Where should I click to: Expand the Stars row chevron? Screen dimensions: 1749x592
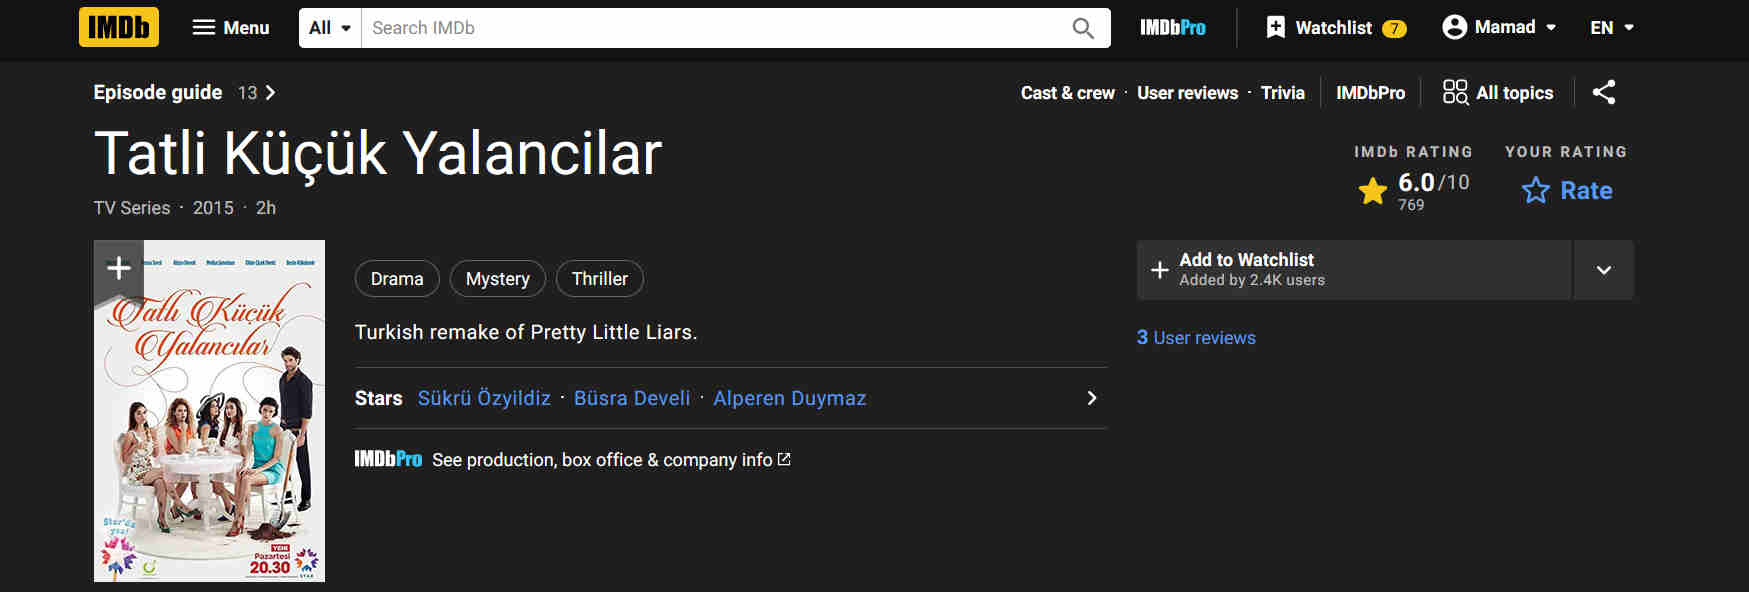click(1091, 398)
